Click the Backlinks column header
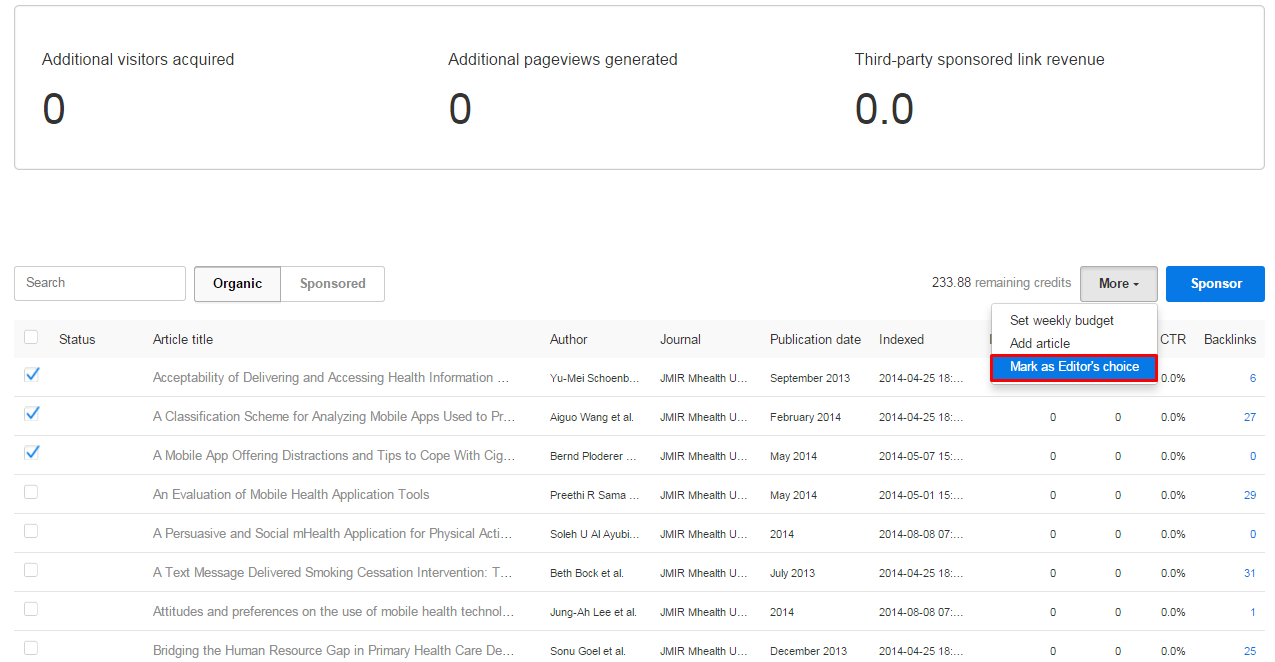 coord(1229,340)
